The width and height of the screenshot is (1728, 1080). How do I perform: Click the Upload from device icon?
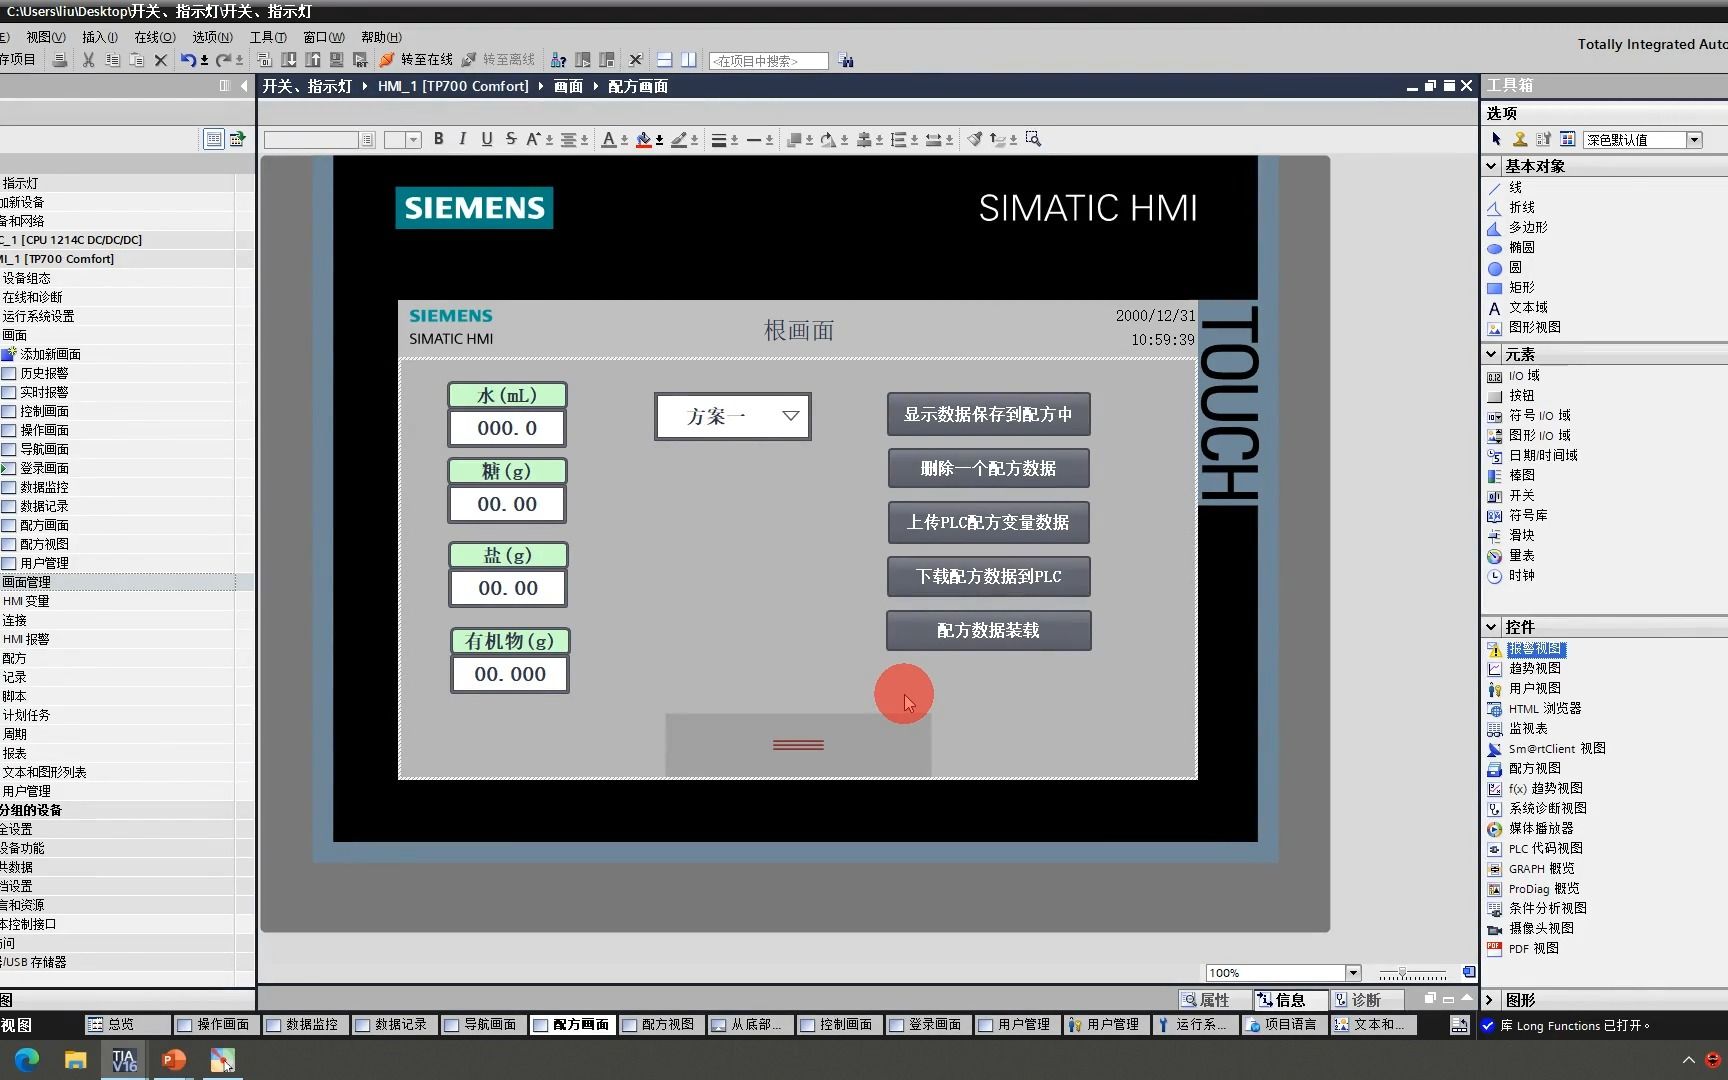coord(313,60)
